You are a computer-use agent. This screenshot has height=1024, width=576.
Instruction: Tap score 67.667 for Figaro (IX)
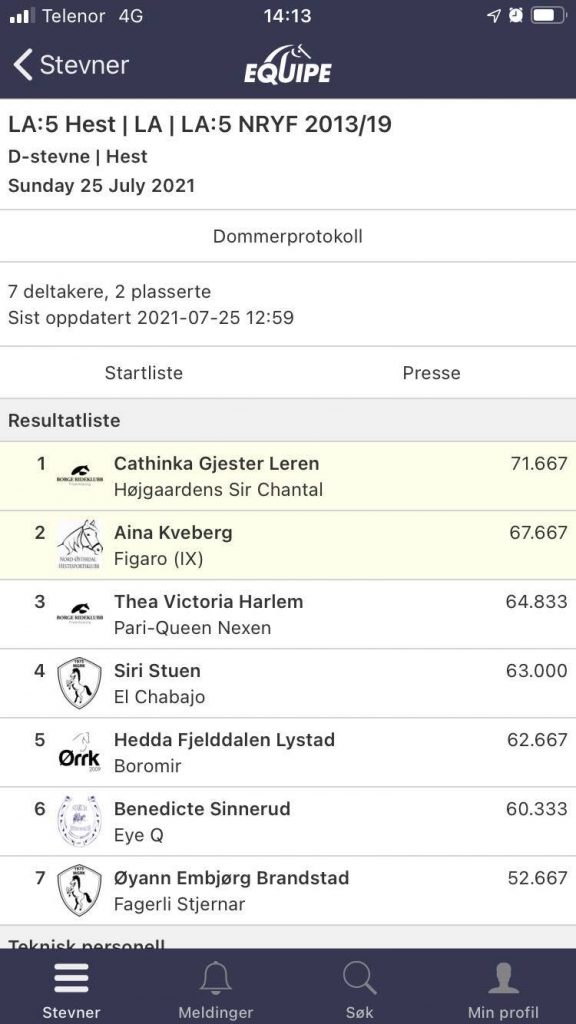tap(538, 532)
